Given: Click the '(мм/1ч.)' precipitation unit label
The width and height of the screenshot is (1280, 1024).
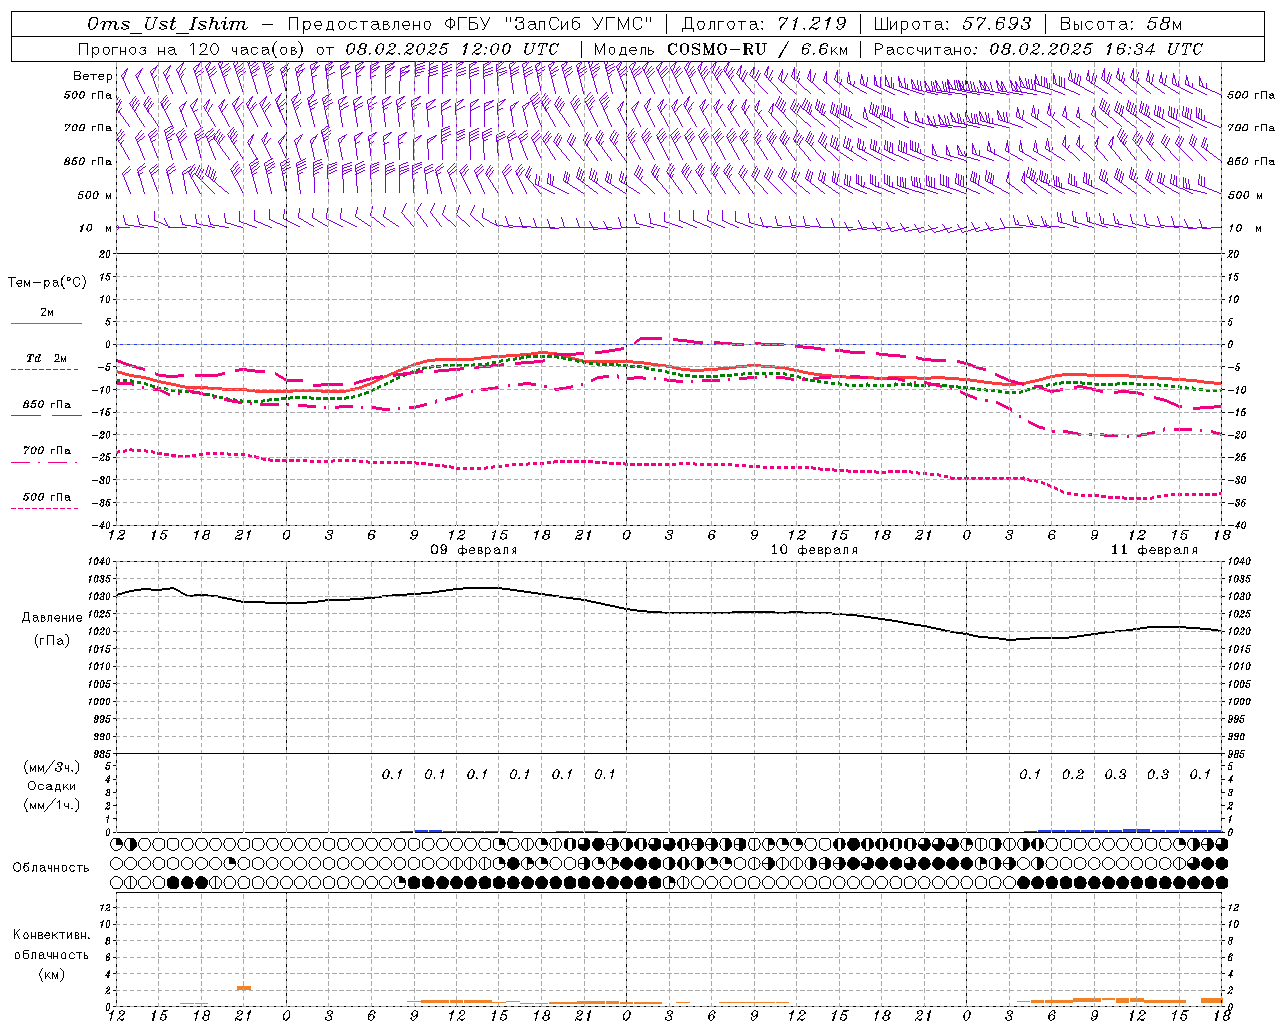Looking at the screenshot, I should pyautogui.click(x=51, y=805).
